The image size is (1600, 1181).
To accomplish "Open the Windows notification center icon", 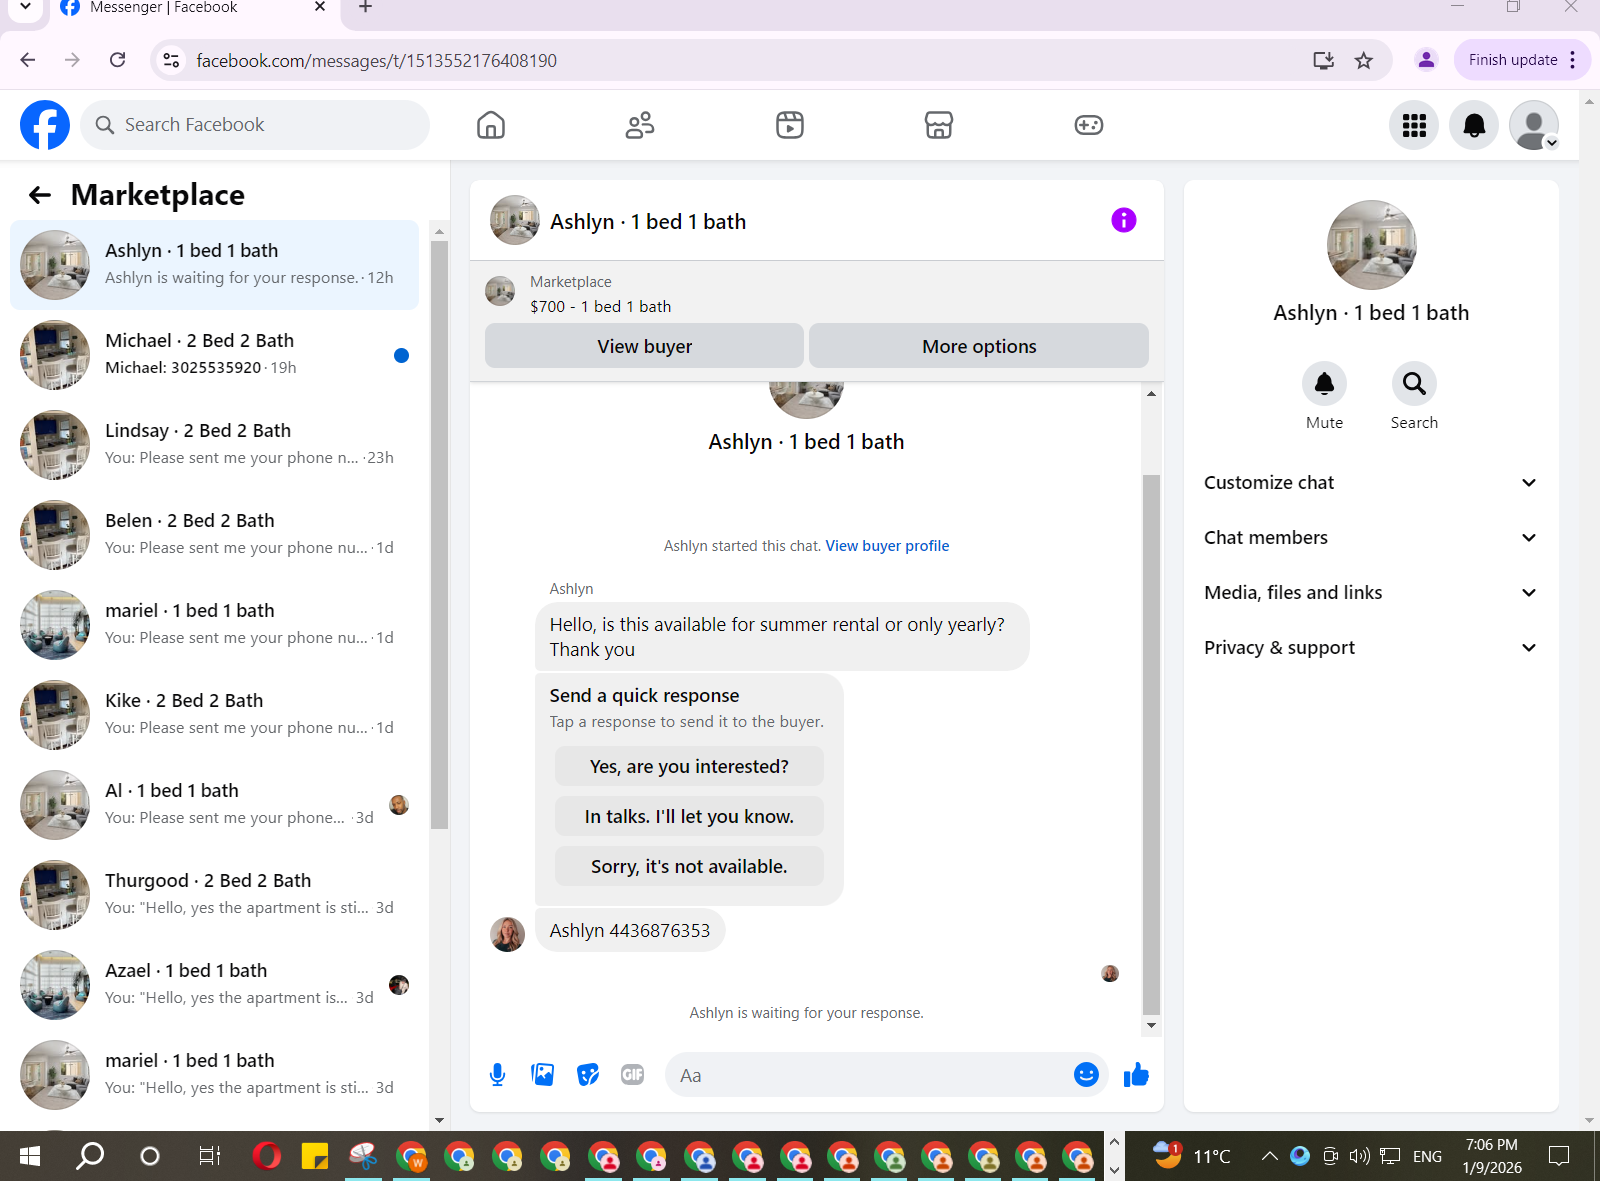I will pos(1558,1156).
